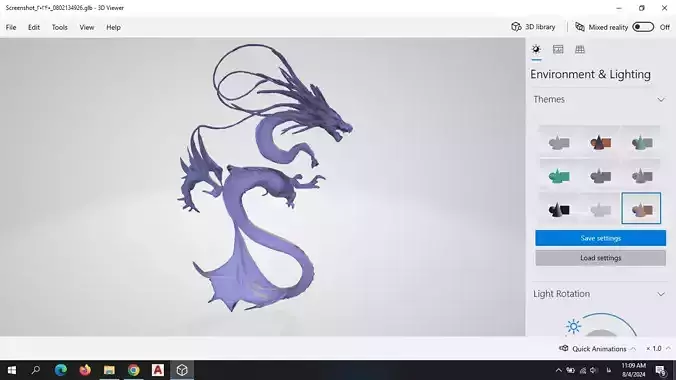This screenshot has width=676, height=380.
Task: Collapse the Themes section chevron
Action: pyautogui.click(x=661, y=100)
